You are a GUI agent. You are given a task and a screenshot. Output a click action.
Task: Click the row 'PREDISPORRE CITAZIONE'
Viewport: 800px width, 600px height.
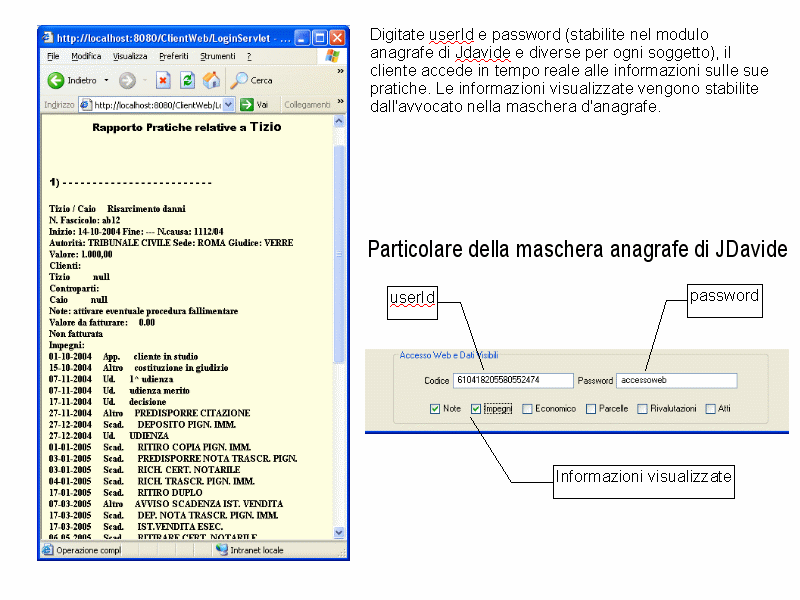click(149, 413)
